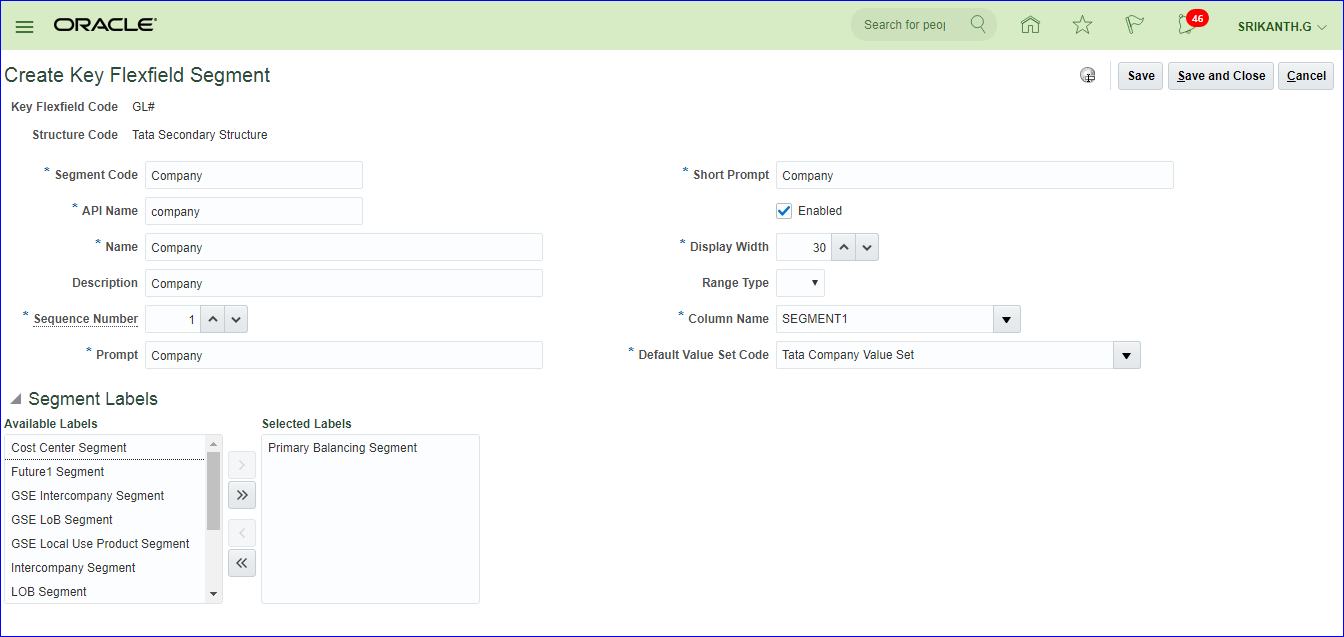Viewport: 1344px width, 637px height.
Task: Open the Watchlist flag icon
Action: pyautogui.click(x=1134, y=25)
